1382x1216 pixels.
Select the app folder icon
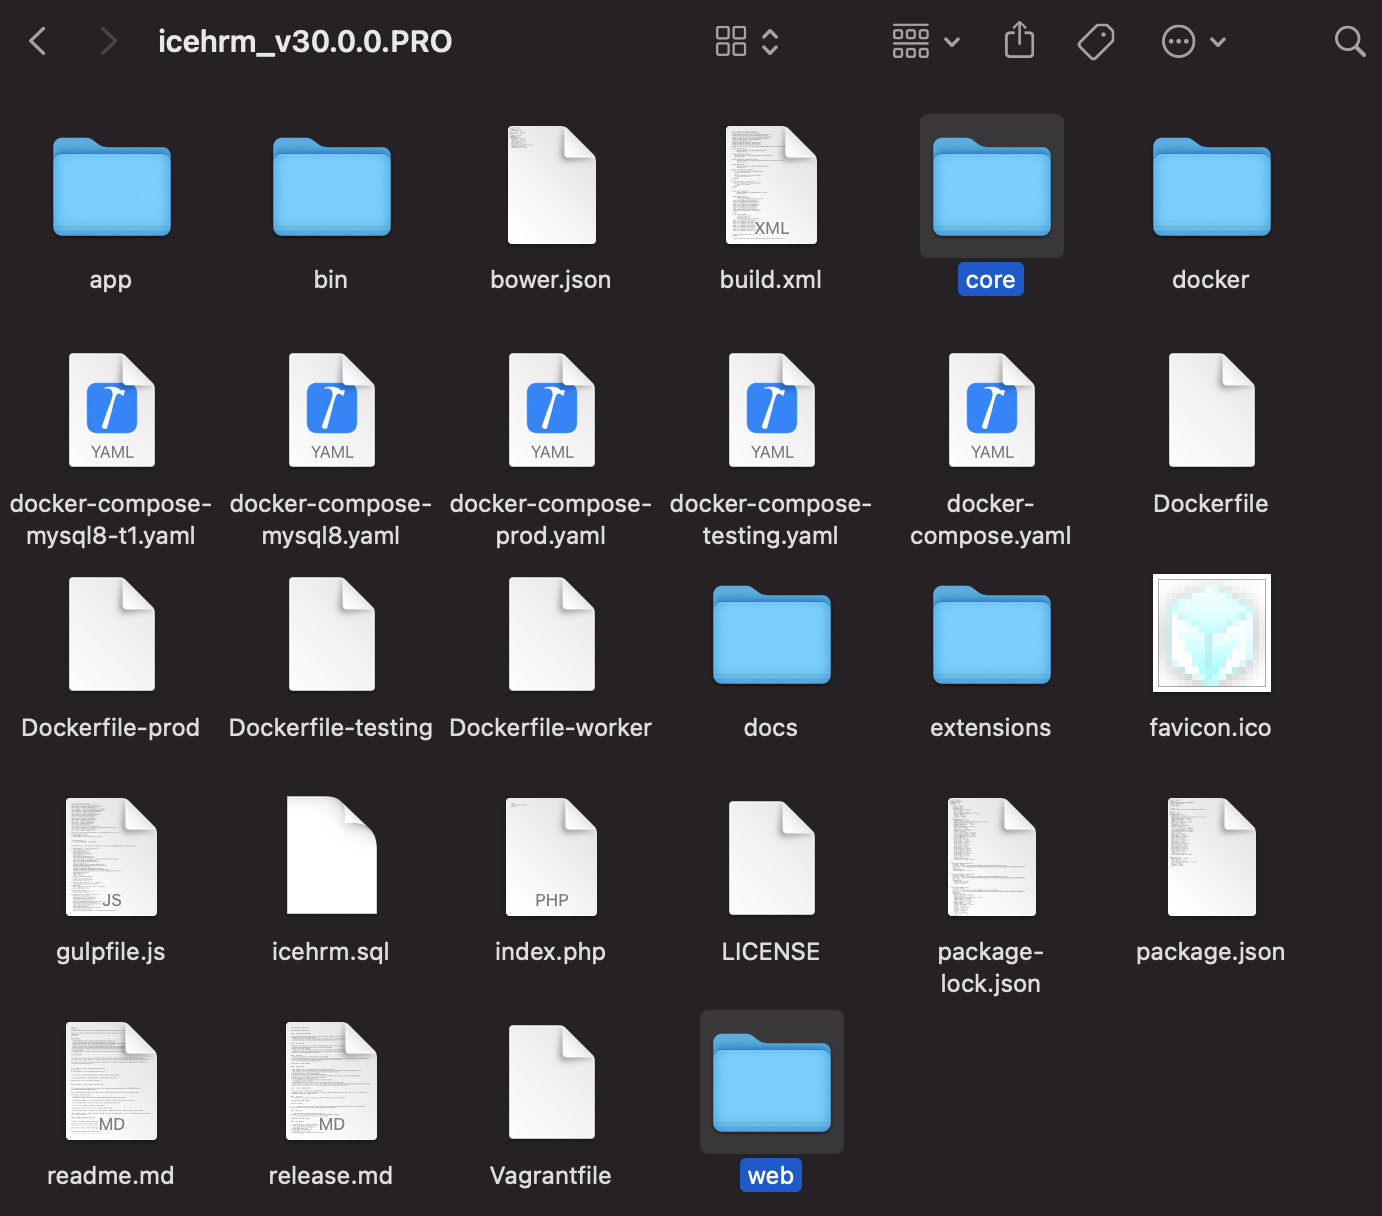click(111, 187)
